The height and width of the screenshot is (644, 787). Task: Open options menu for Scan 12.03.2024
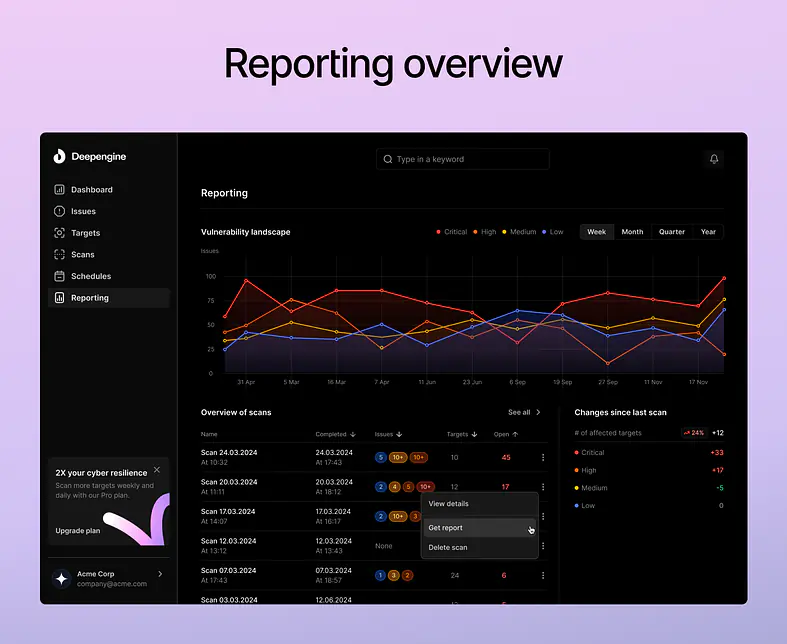pyautogui.click(x=543, y=546)
